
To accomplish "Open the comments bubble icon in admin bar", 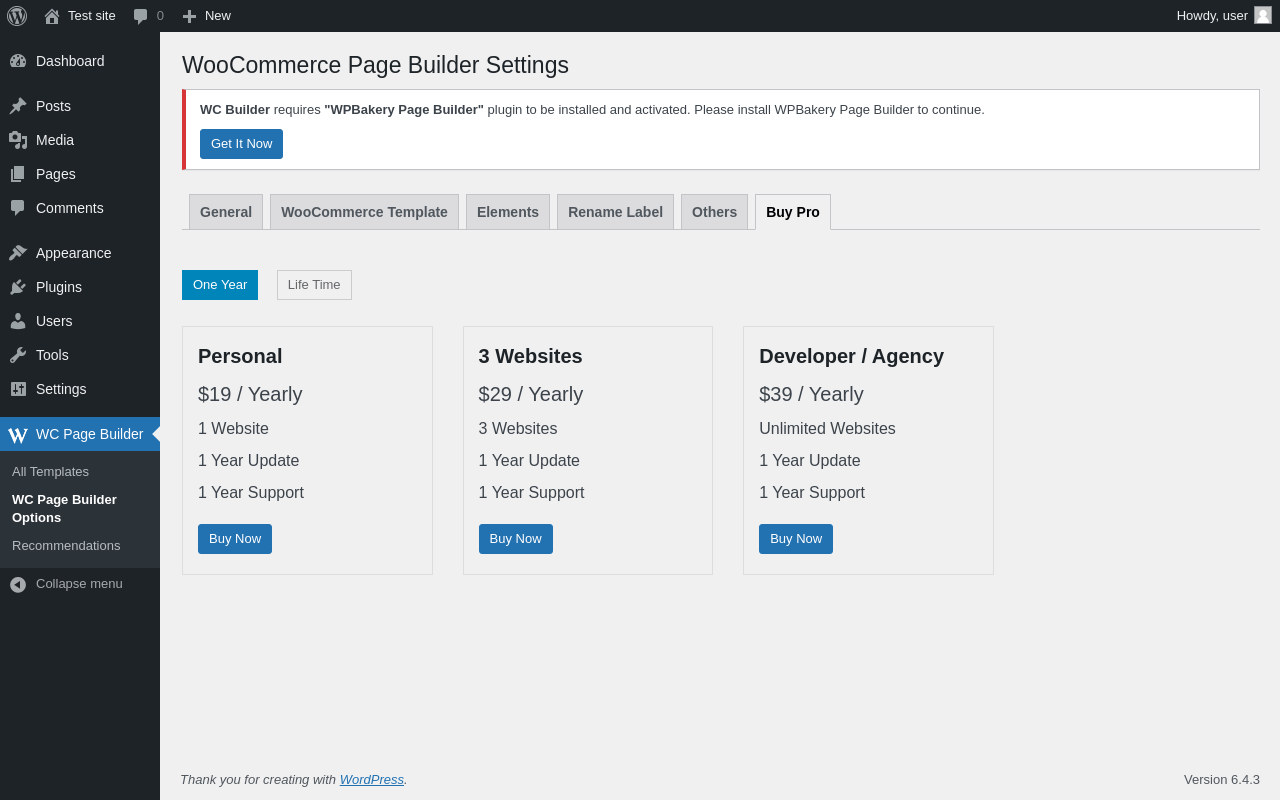I will click(x=141, y=16).
